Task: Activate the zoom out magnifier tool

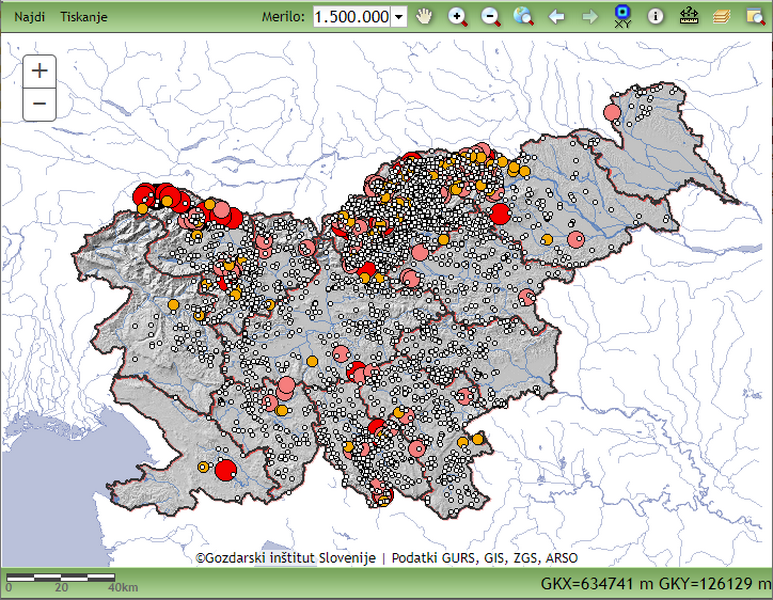Action: 490,17
